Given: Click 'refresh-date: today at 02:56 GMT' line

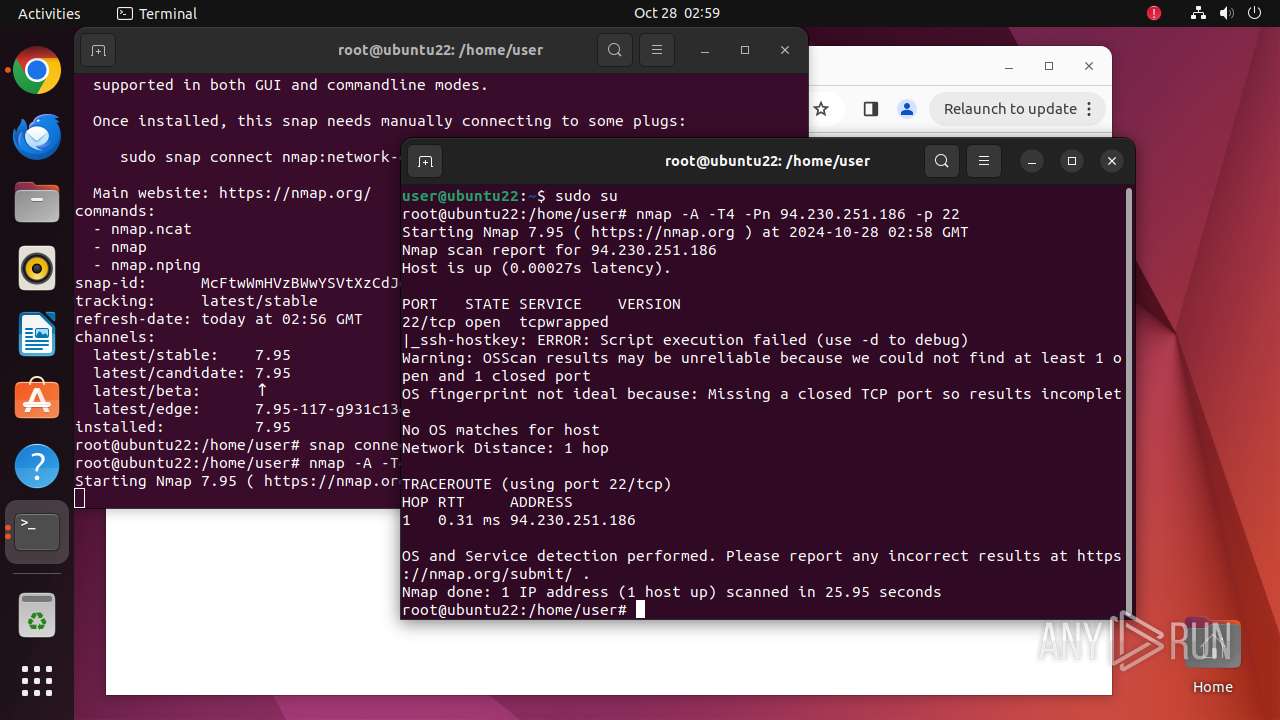Looking at the screenshot, I should pyautogui.click(x=219, y=319).
